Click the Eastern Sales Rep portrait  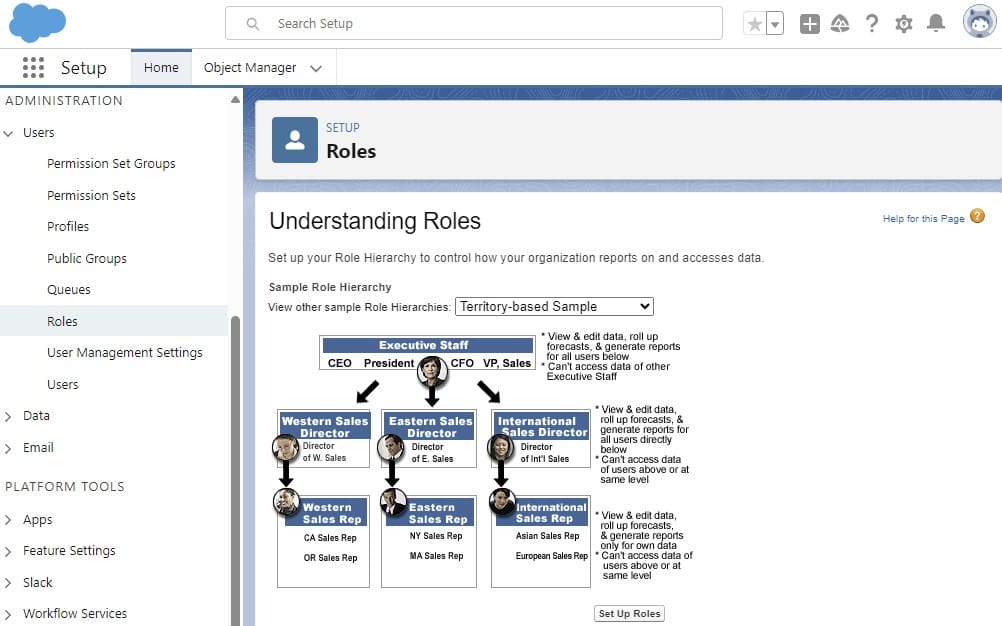[394, 502]
